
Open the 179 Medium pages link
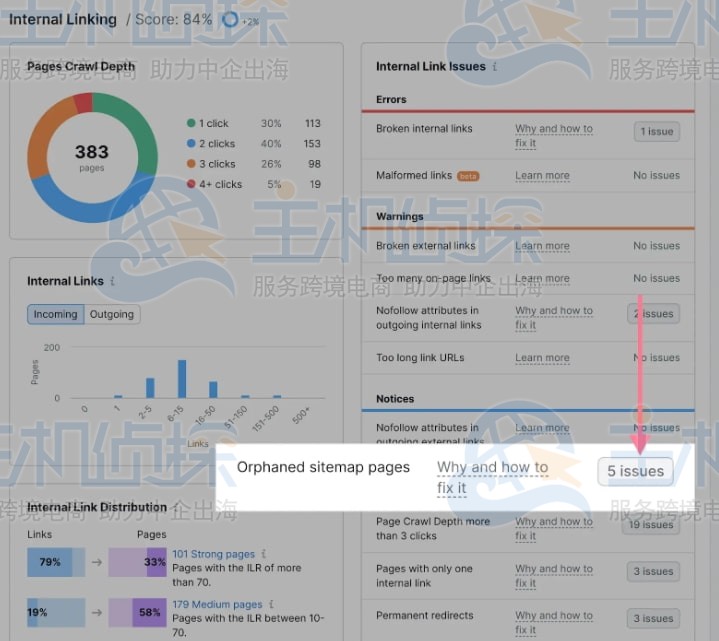[x=216, y=604]
